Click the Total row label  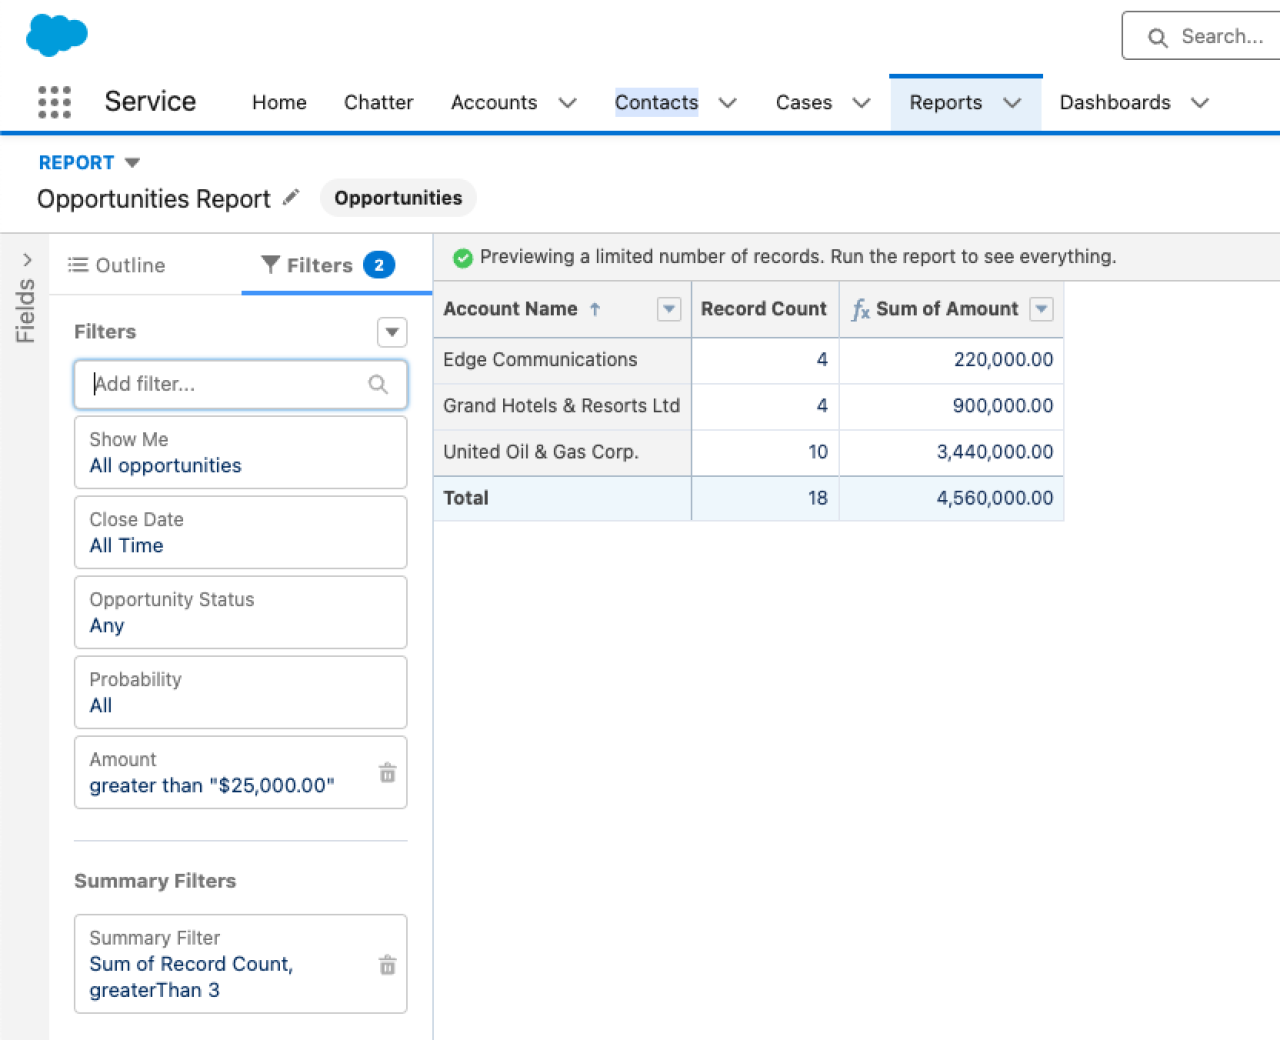click(466, 497)
